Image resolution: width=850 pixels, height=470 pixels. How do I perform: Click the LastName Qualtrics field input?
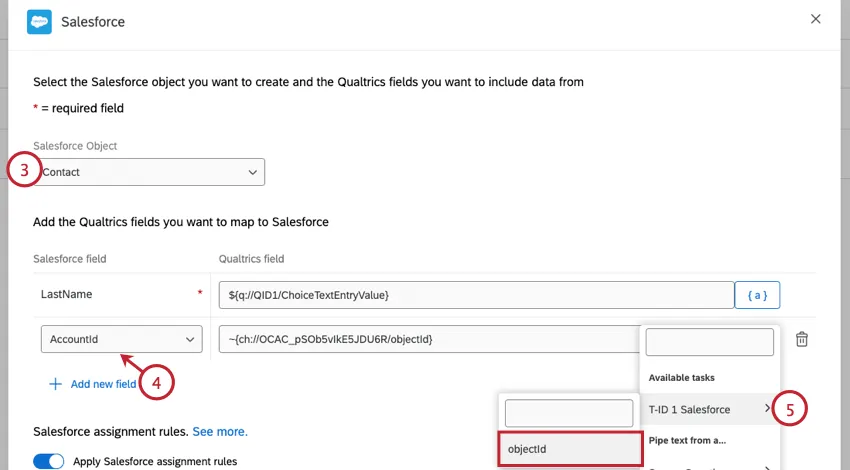click(x=476, y=295)
